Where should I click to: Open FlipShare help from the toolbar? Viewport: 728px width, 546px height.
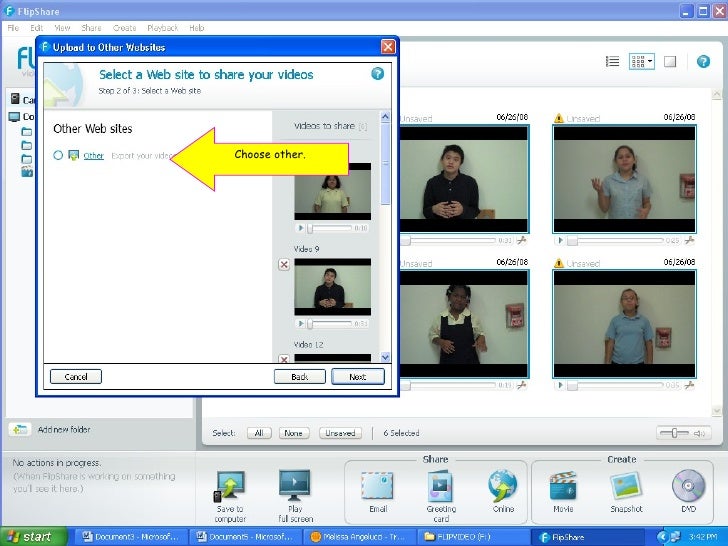[x=703, y=61]
